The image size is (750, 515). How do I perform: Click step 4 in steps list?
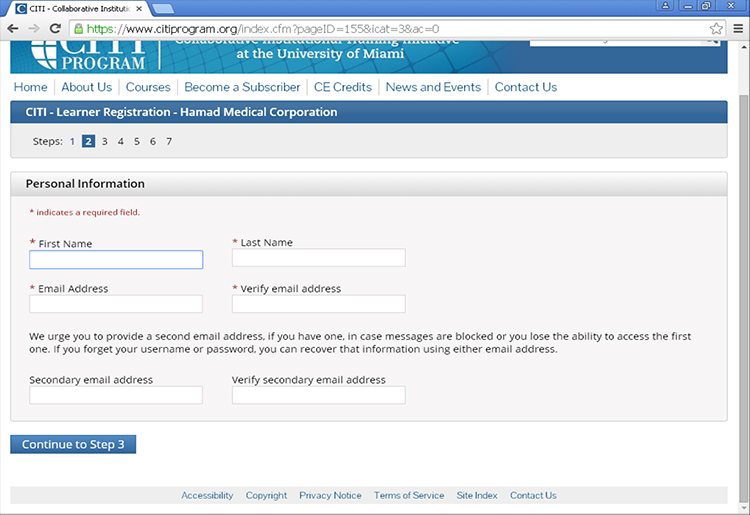click(121, 141)
